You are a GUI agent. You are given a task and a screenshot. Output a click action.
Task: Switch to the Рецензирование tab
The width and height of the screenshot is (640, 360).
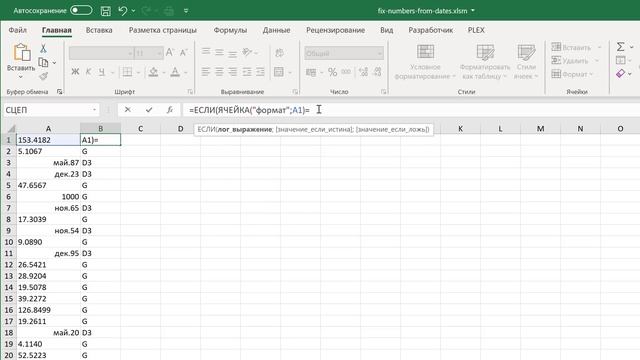[336, 30]
